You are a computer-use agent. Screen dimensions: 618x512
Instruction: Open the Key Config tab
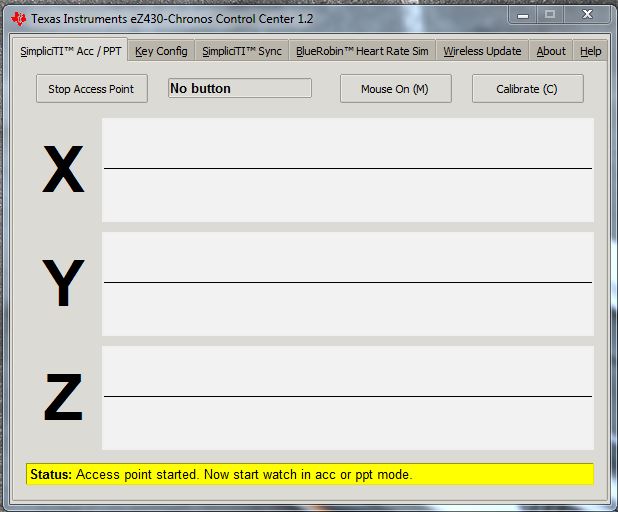(161, 51)
